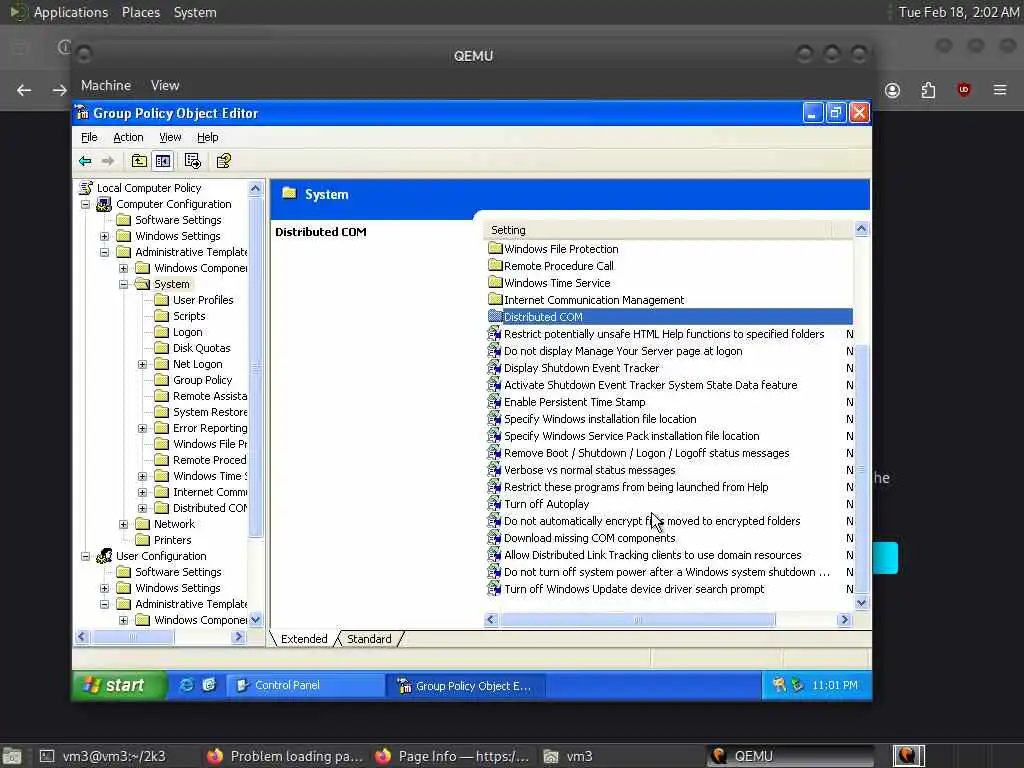Select the Distributed COM list entry
The image size is (1024, 768).
click(669, 317)
